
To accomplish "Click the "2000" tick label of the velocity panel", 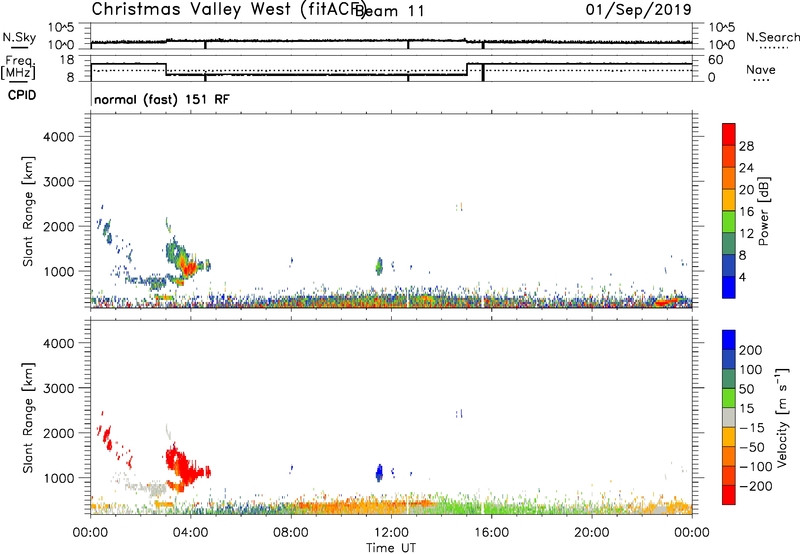I will (58, 433).
